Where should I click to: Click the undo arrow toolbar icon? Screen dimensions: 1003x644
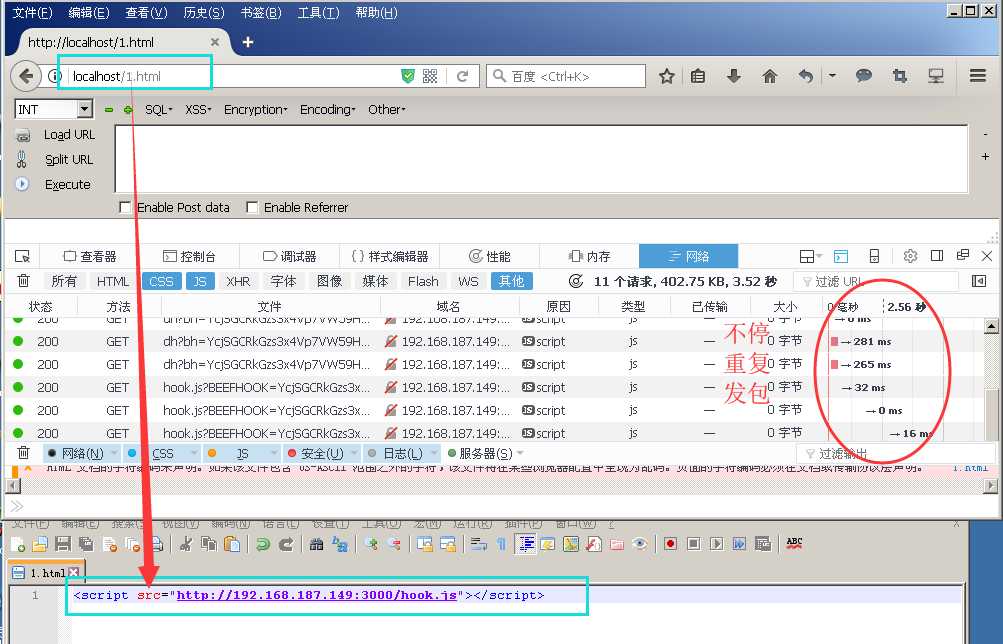[805, 76]
